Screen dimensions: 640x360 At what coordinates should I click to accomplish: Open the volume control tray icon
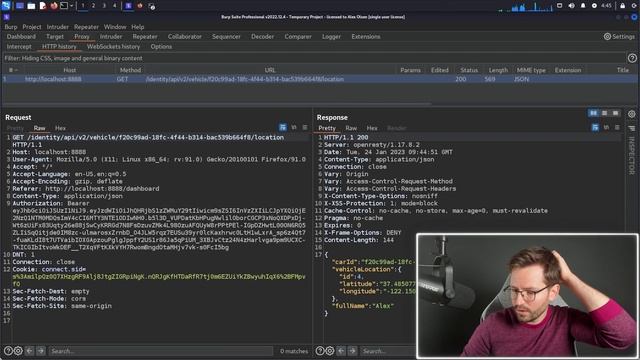[x=571, y=6]
